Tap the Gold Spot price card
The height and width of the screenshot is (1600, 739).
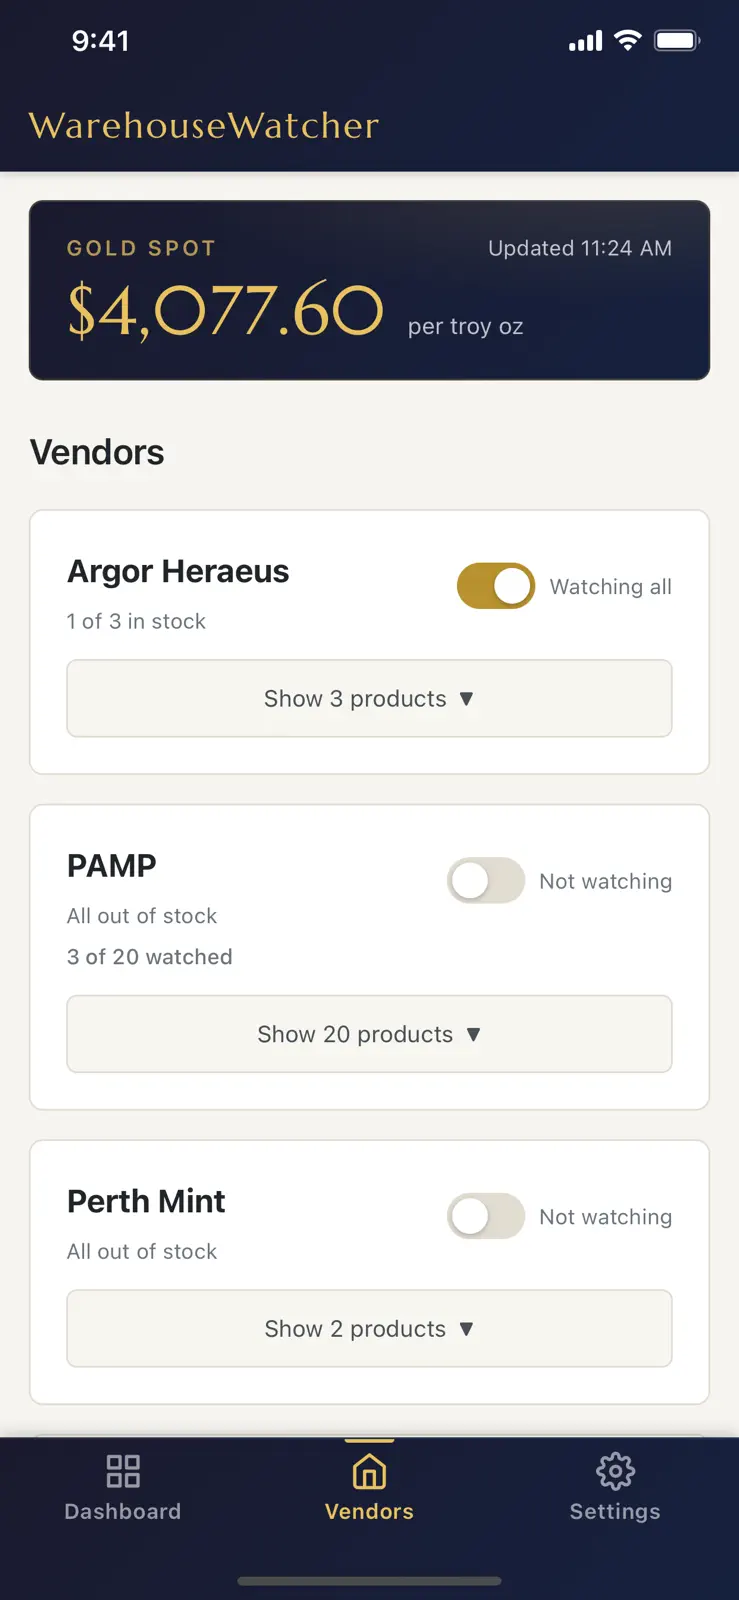coord(369,290)
